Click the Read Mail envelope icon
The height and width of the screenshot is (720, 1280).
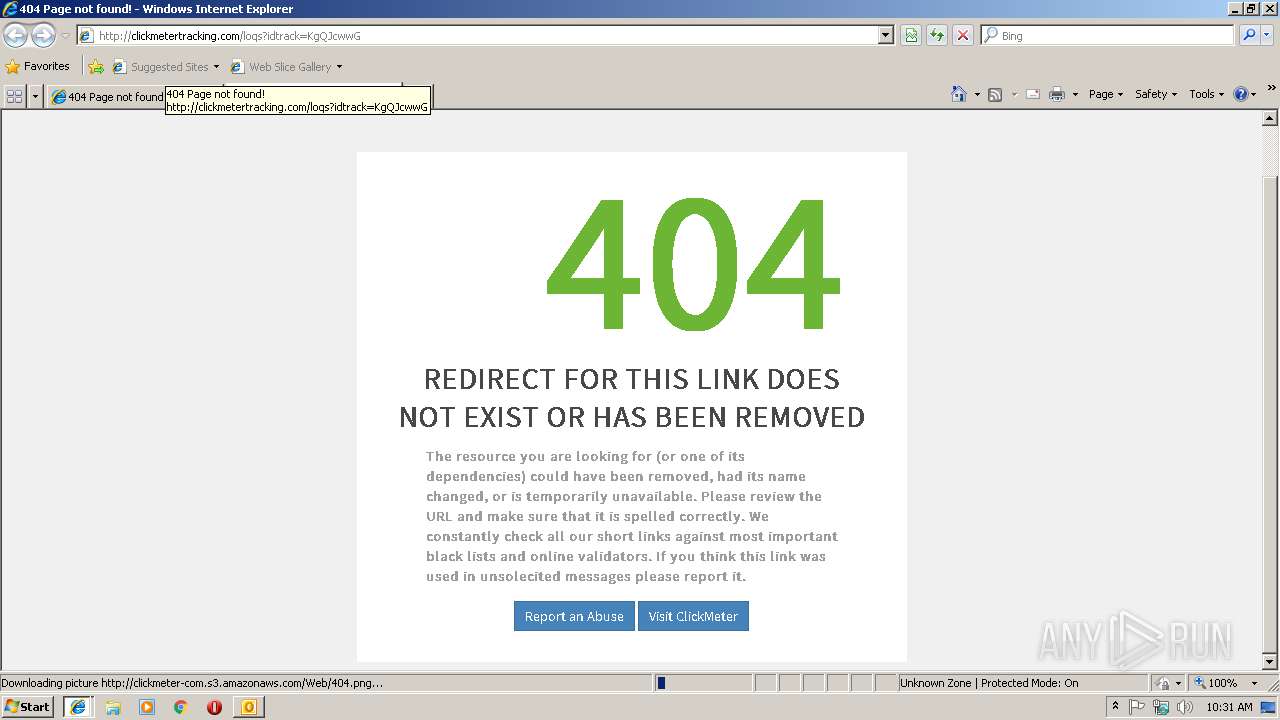pos(1033,94)
